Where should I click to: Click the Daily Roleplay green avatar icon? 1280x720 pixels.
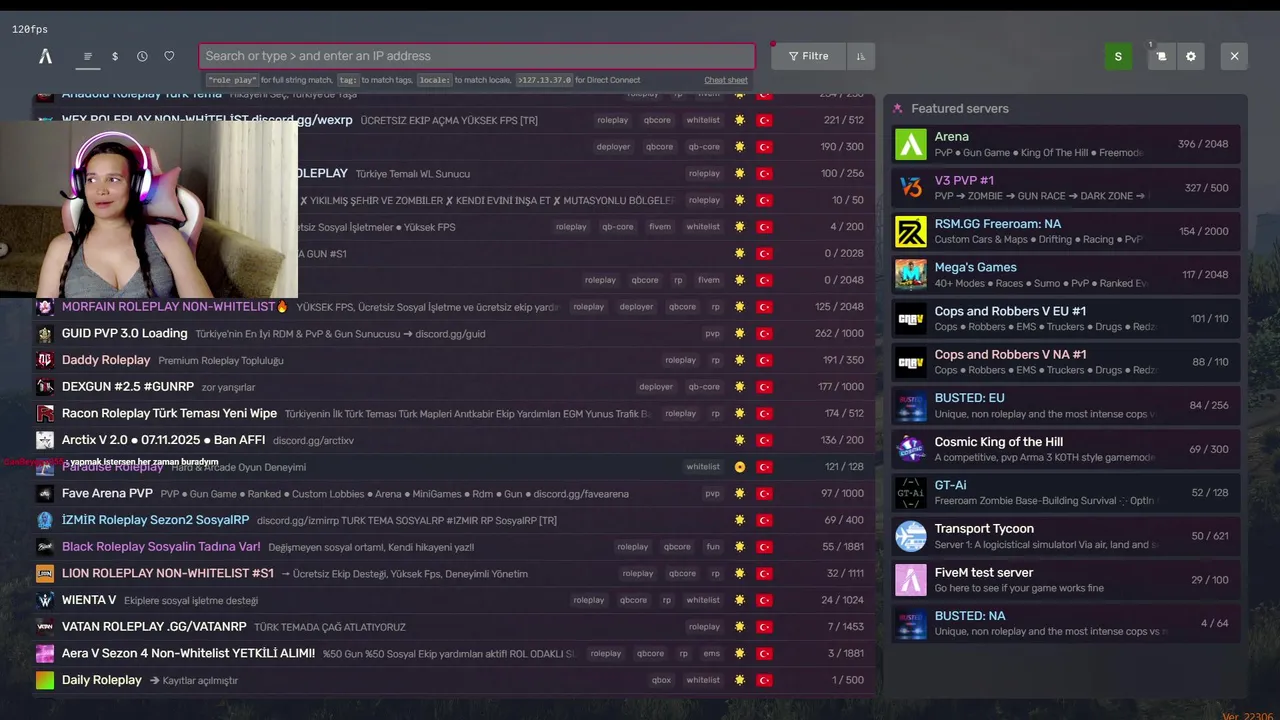45,680
